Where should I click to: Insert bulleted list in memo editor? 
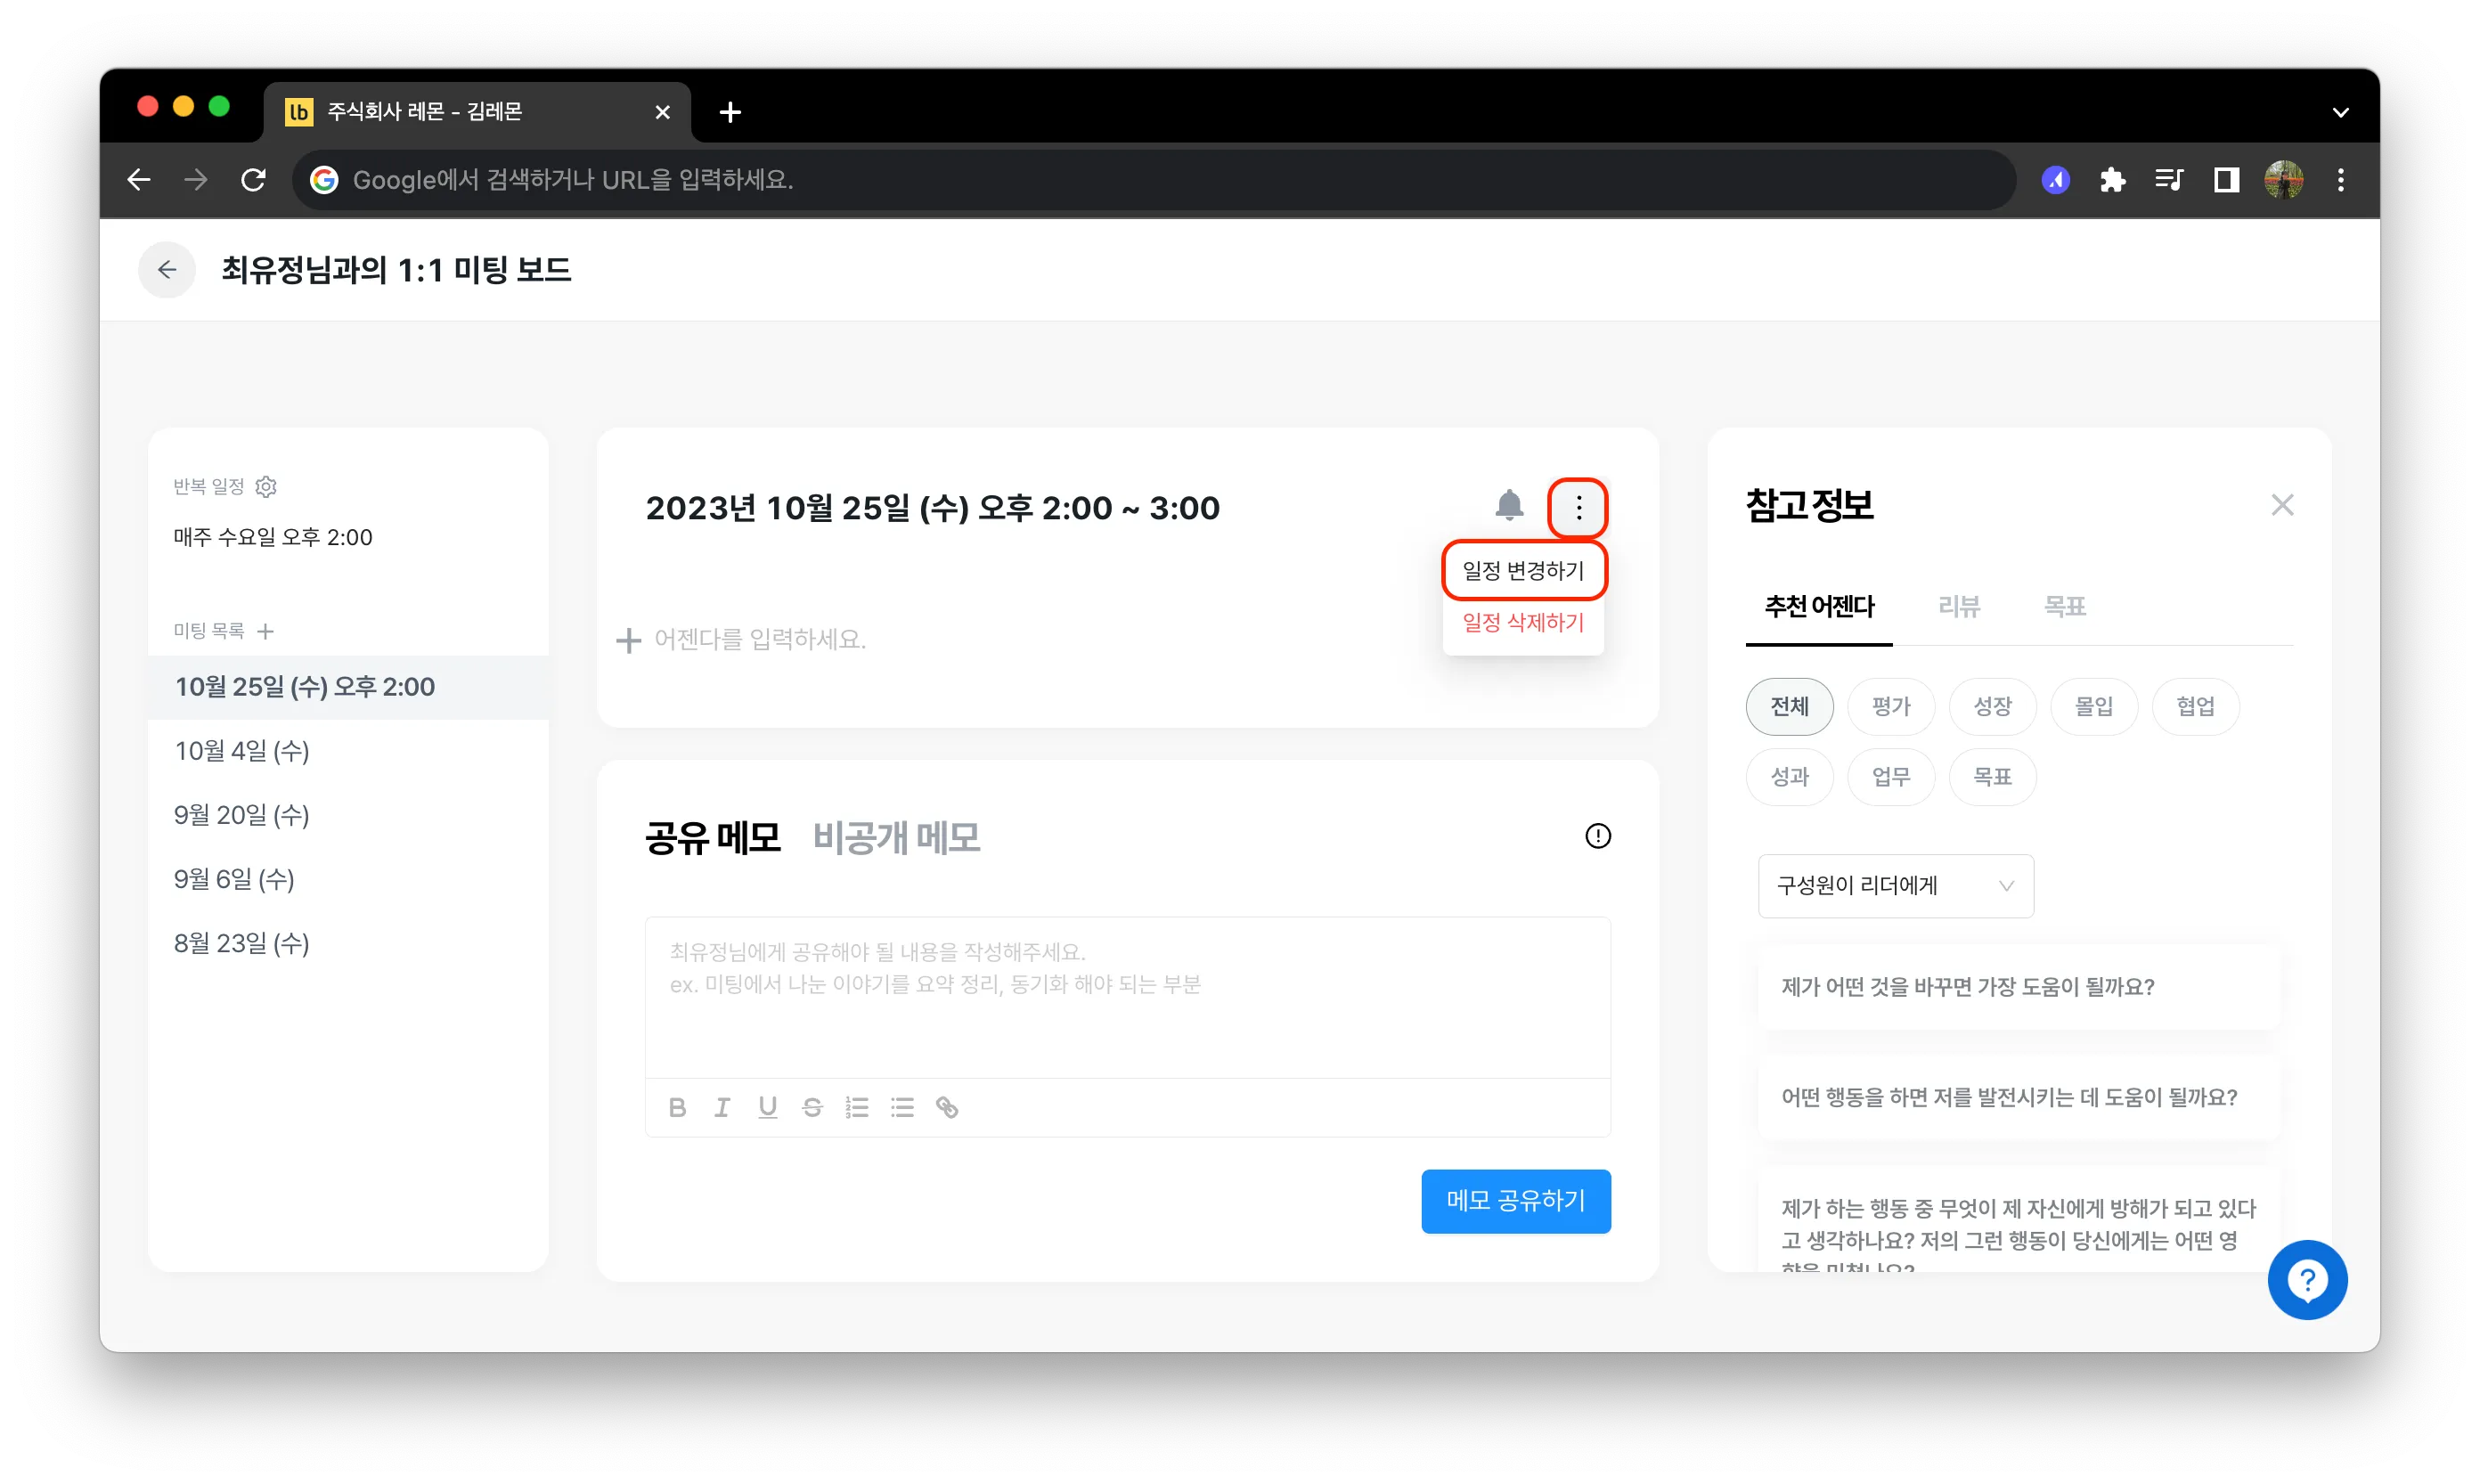[902, 1107]
